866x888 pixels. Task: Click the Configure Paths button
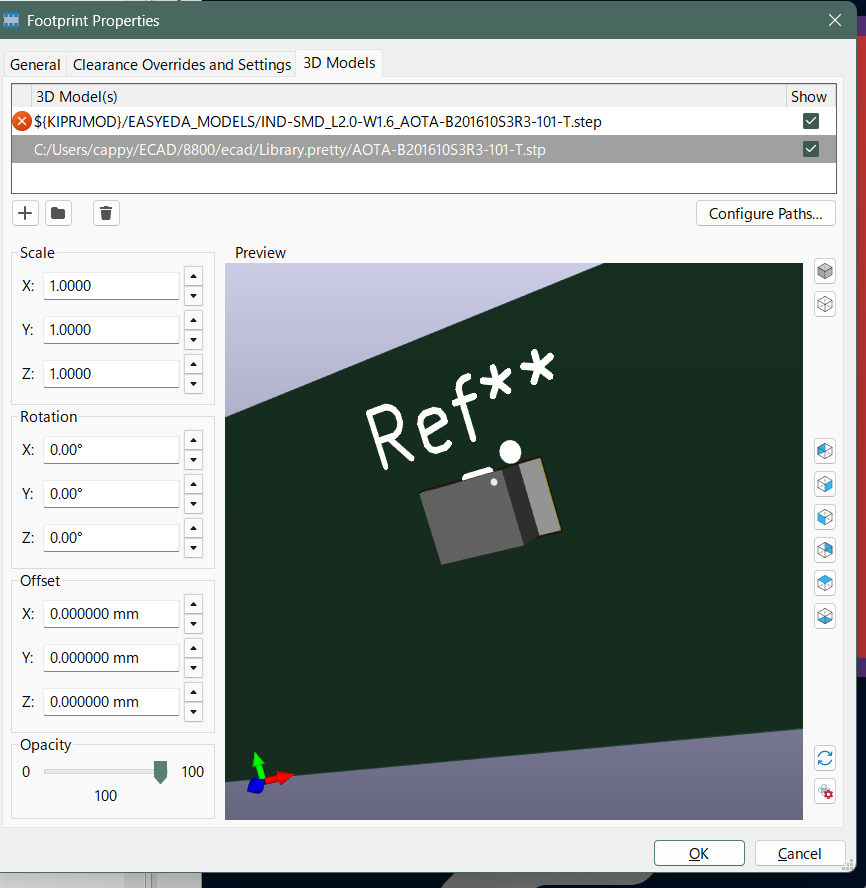pos(765,213)
